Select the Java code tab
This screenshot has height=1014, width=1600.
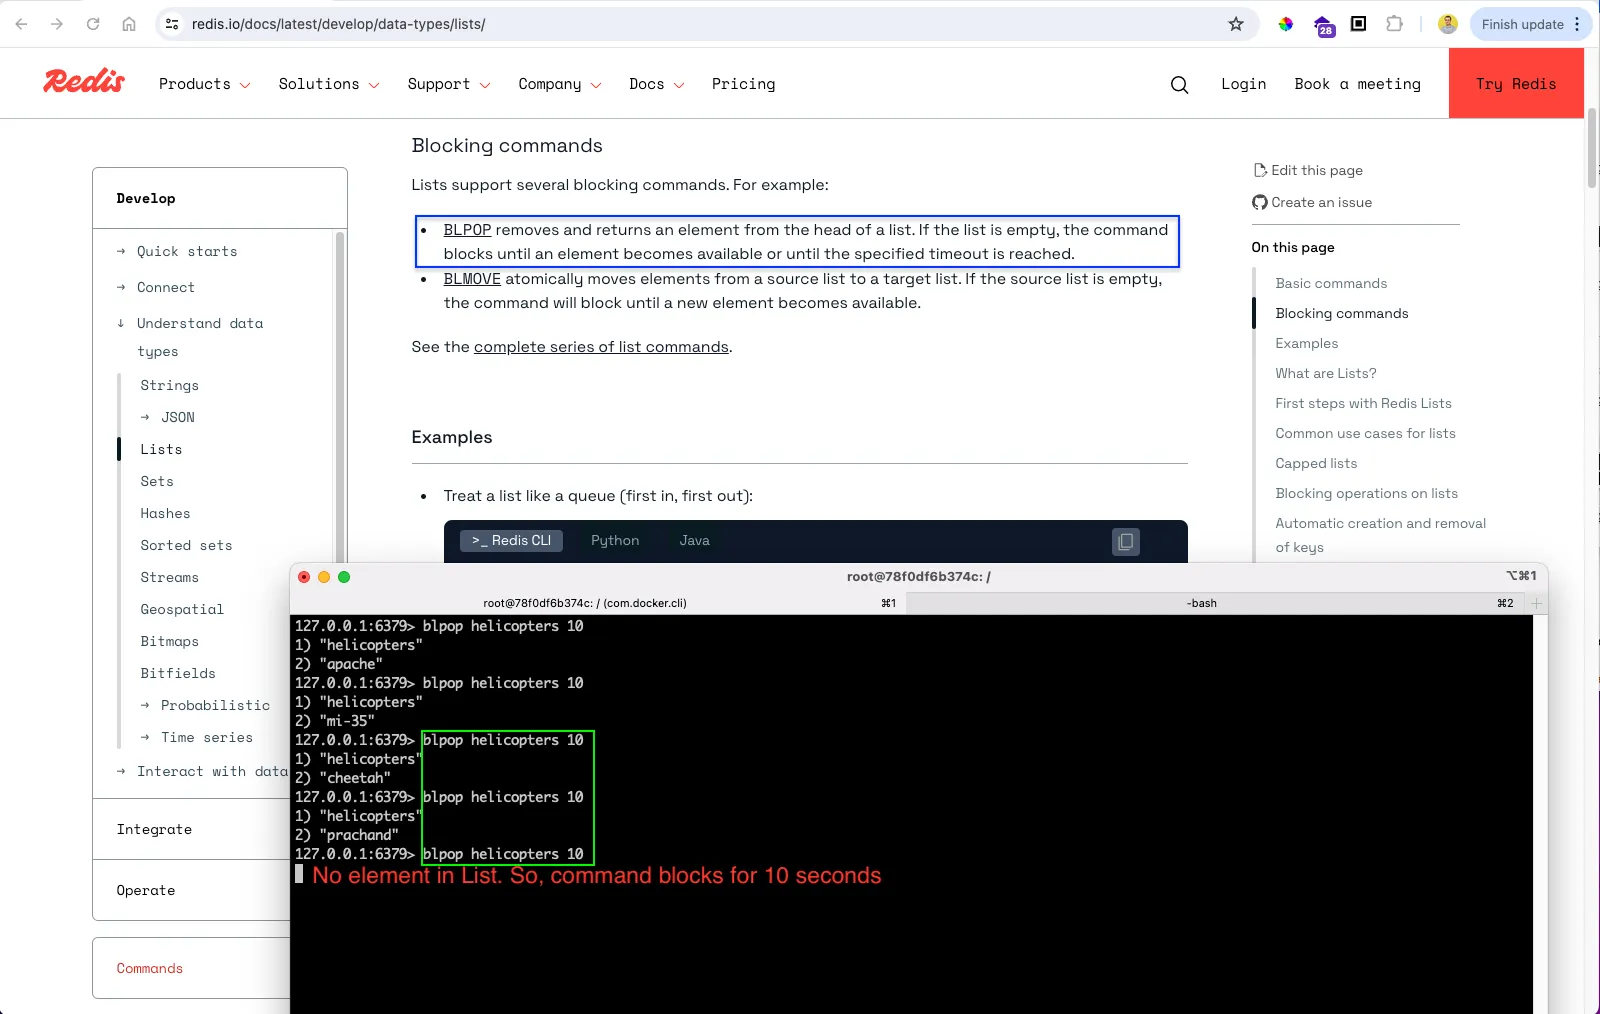point(695,541)
